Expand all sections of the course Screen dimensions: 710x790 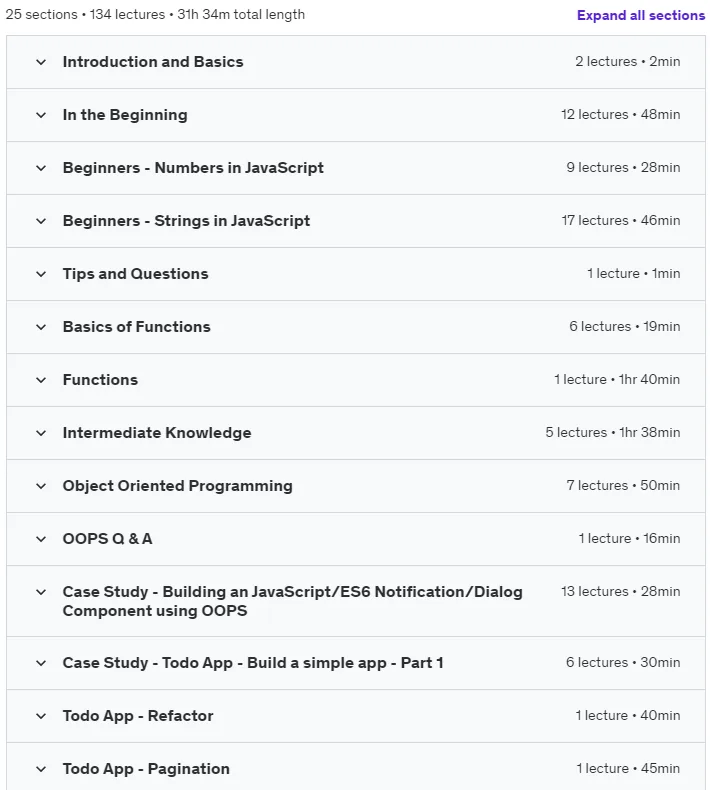click(640, 15)
